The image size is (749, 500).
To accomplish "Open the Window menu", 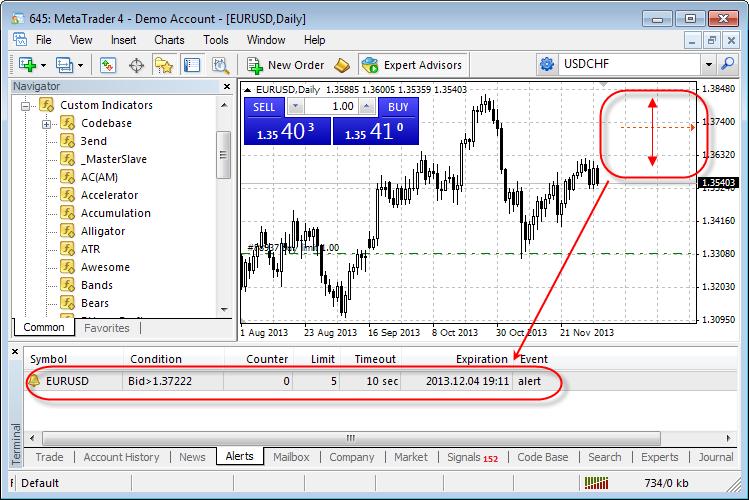I will [266, 40].
